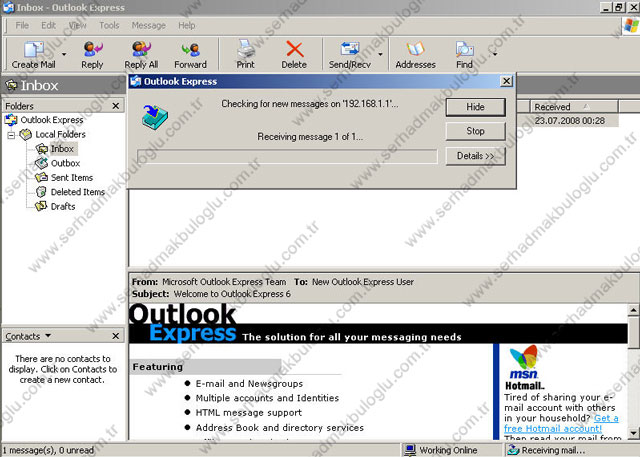Click the mail download tray icon in the dialog
The image size is (640, 457).
point(155,117)
